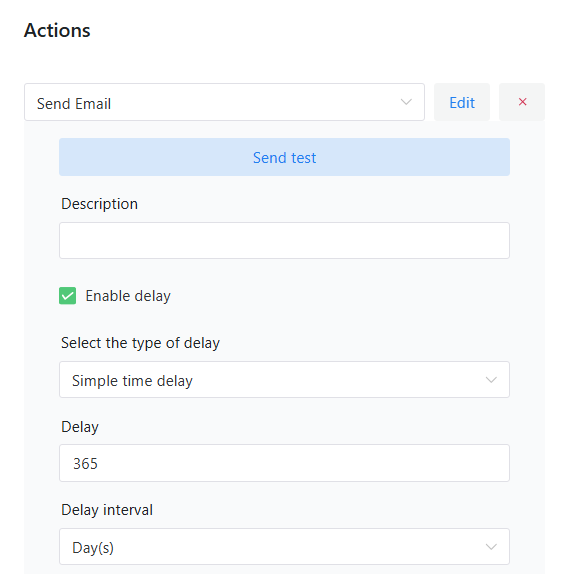Click the Delay interval label
567x574 pixels.
(x=107, y=510)
